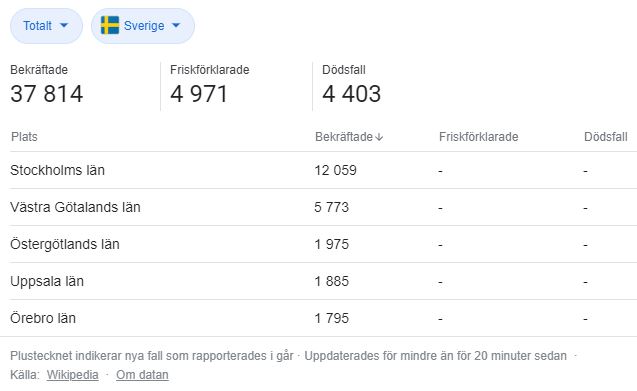
Task: Open the Om datan link
Action: [142, 375]
